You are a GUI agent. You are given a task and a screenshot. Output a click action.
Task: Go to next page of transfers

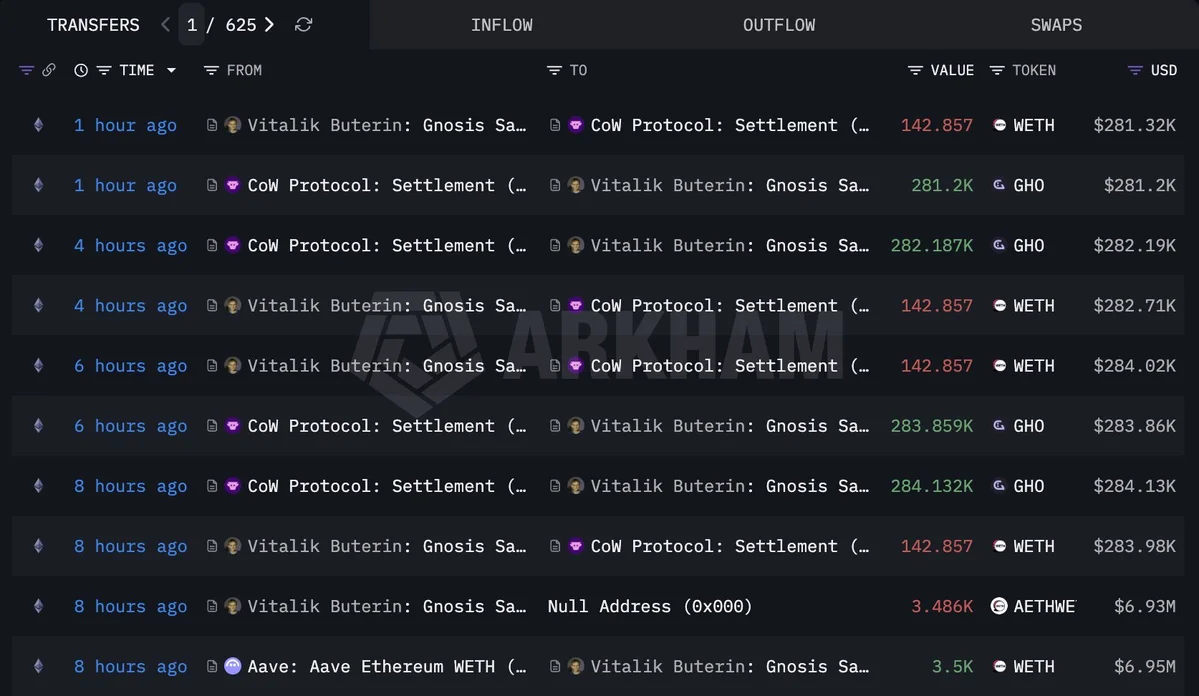point(269,25)
